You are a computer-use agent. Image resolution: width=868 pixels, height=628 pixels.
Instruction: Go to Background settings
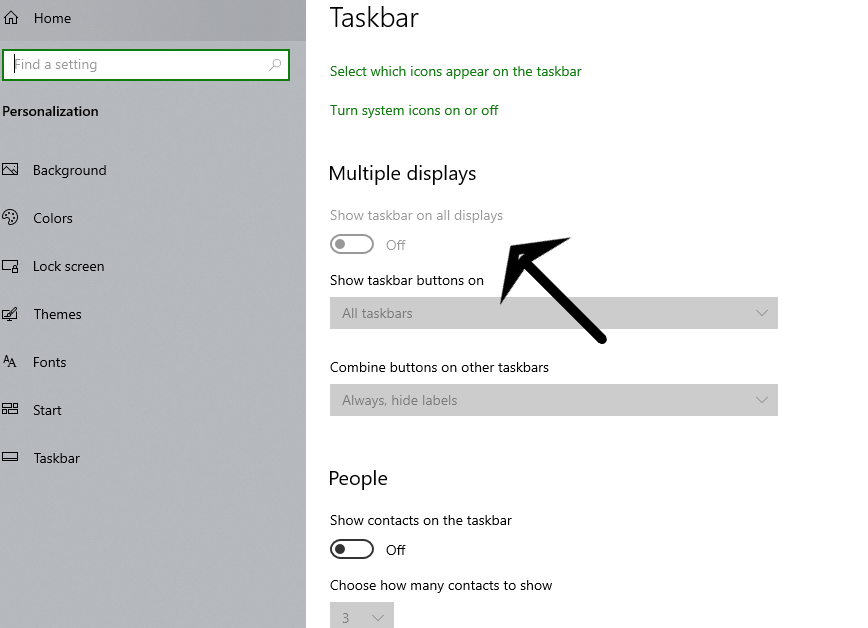69,170
